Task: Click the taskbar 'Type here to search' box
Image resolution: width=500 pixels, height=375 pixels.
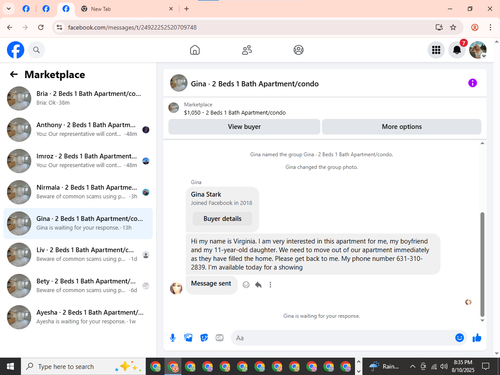Action: [x=83, y=367]
